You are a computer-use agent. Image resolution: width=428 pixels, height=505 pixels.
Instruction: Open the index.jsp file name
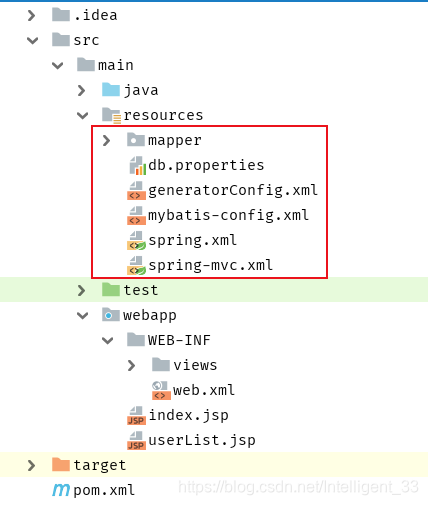[x=188, y=416]
